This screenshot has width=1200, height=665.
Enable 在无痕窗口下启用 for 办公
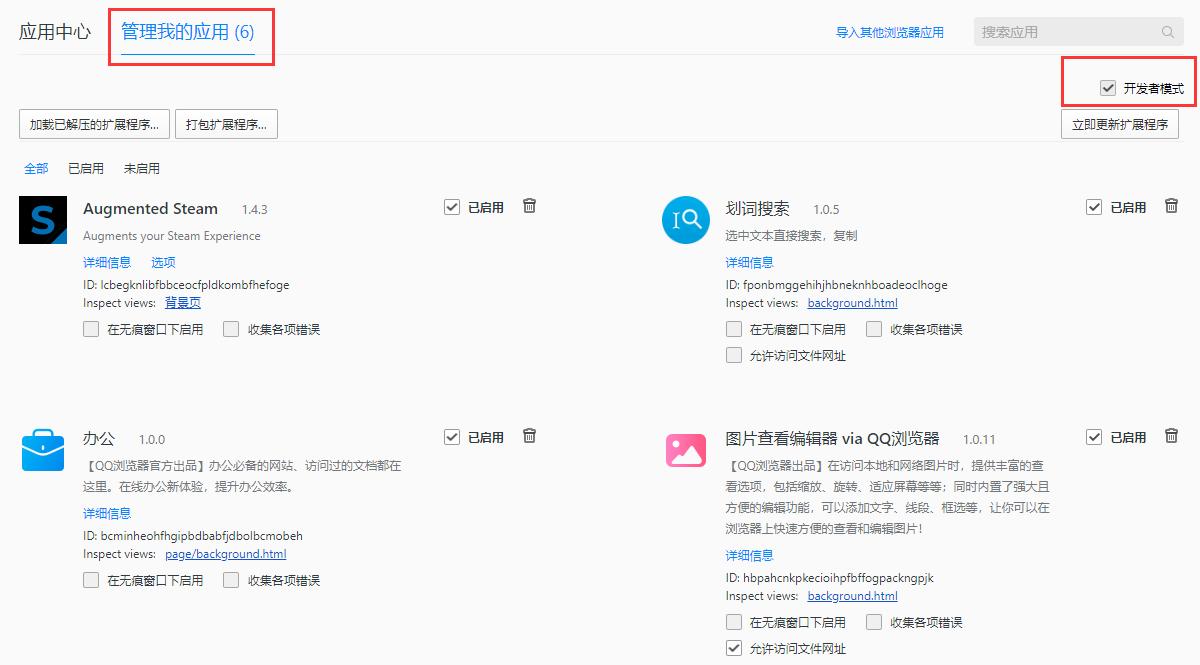[x=90, y=581]
